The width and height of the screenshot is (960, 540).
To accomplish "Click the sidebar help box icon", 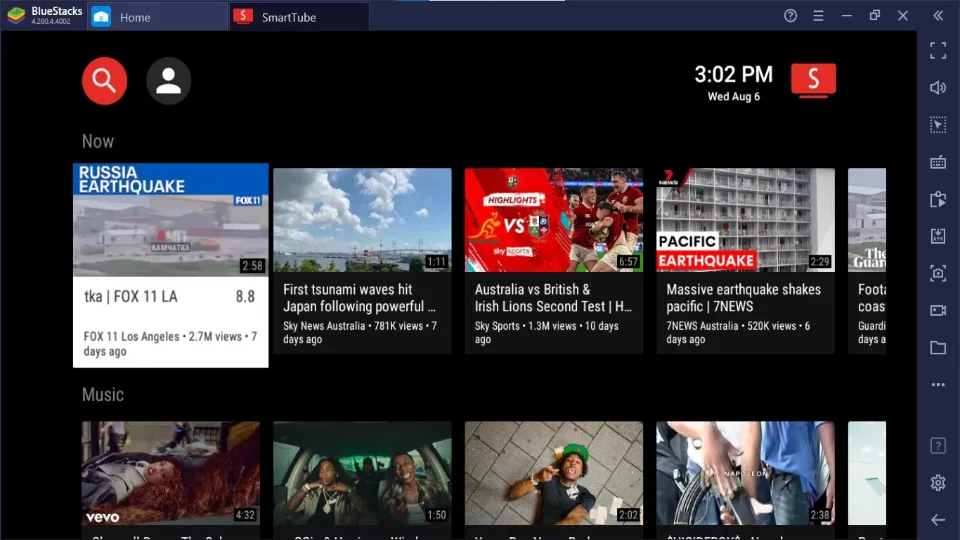I will coord(938,446).
